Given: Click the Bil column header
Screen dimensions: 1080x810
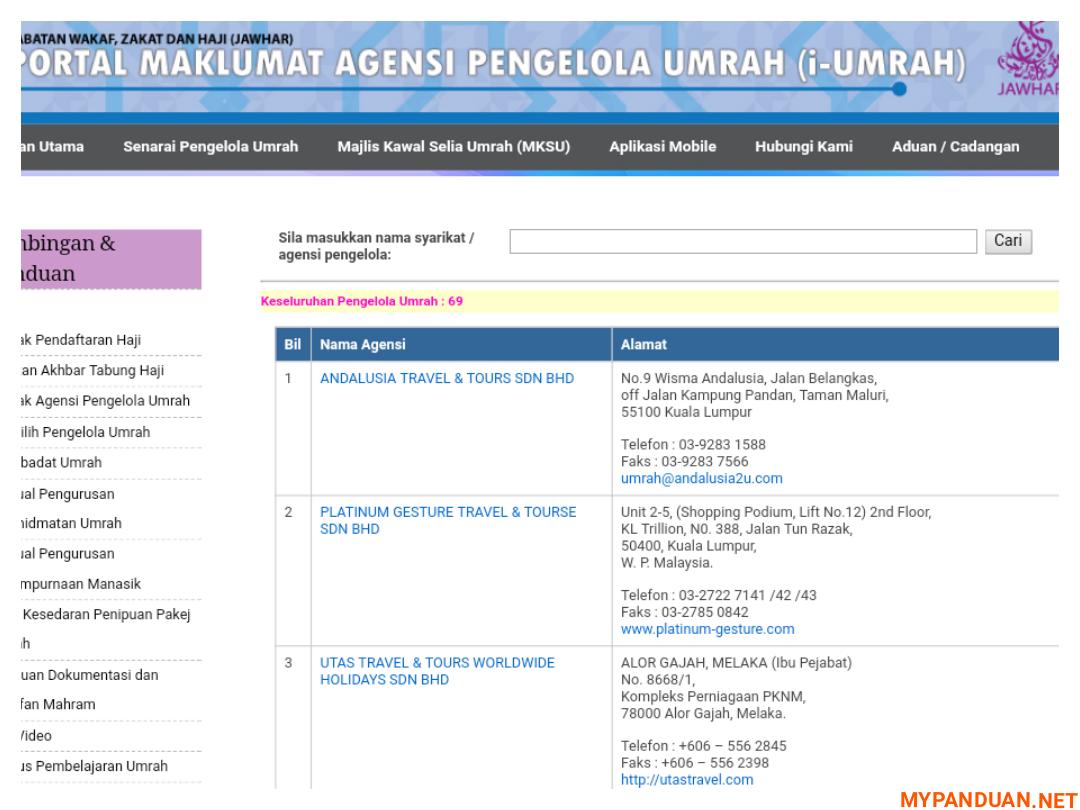Looking at the screenshot, I should click(x=293, y=344).
